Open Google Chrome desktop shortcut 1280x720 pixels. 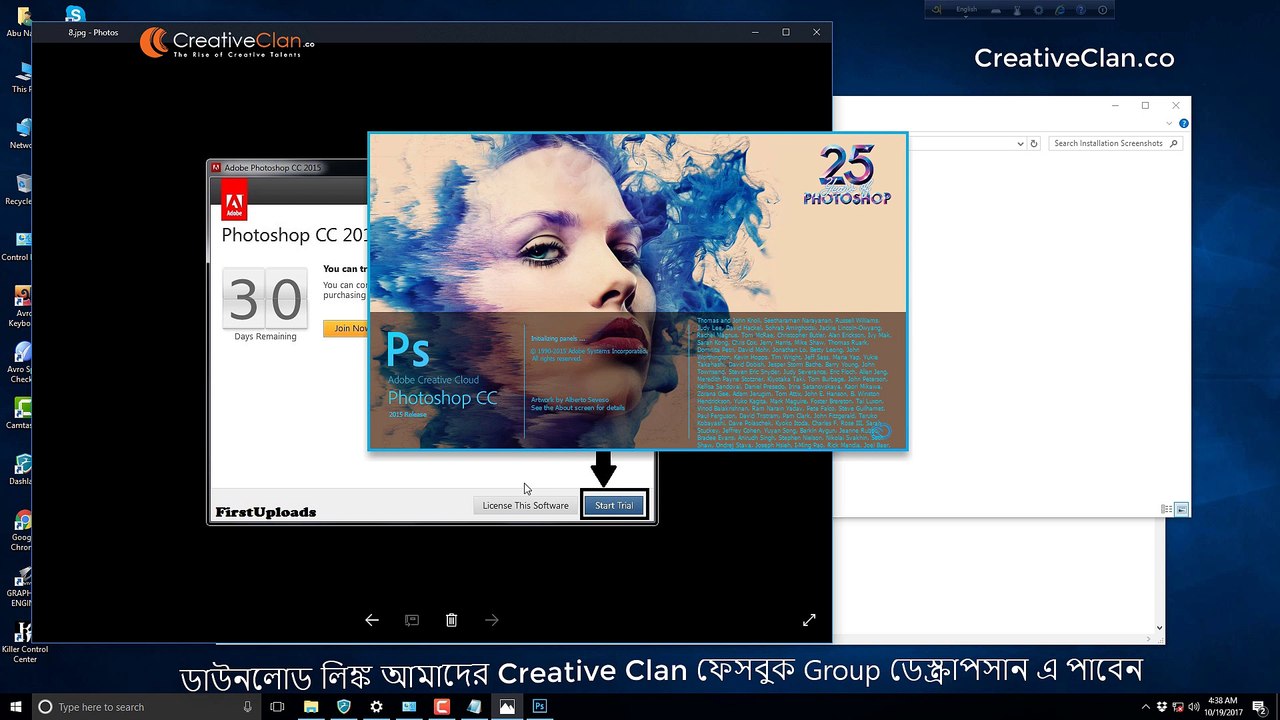(22, 530)
